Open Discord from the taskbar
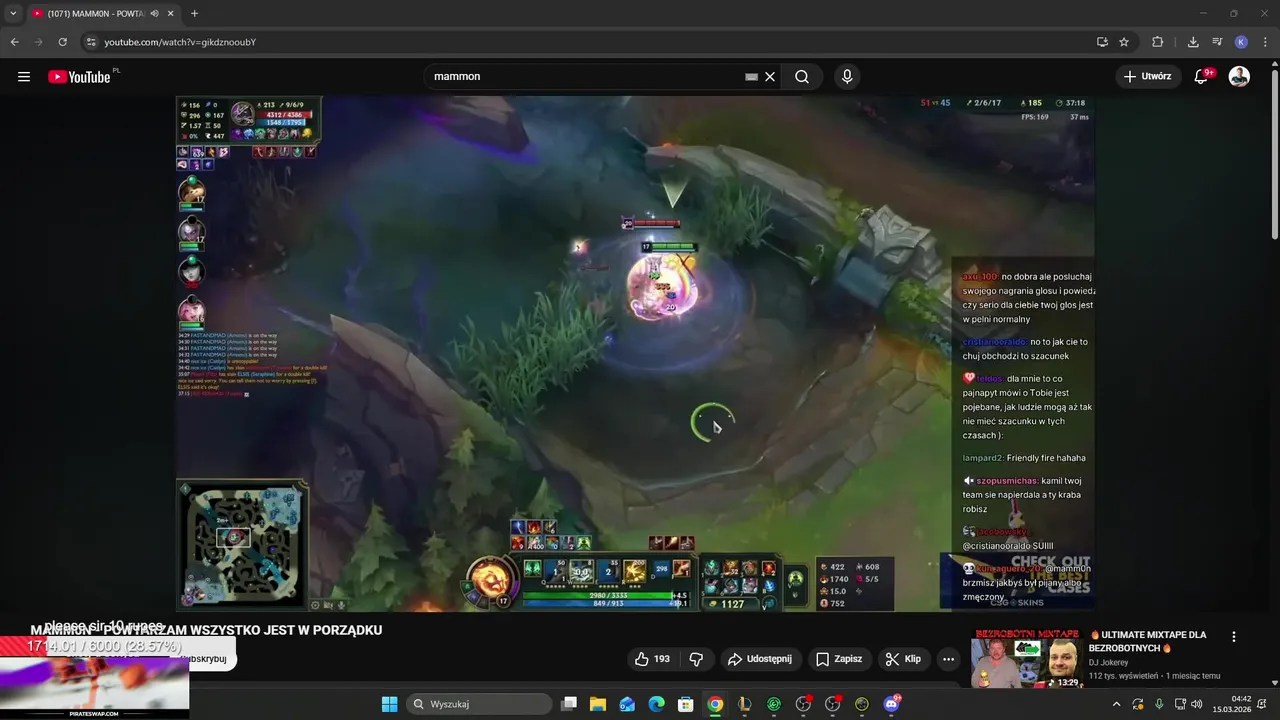 coord(891,704)
